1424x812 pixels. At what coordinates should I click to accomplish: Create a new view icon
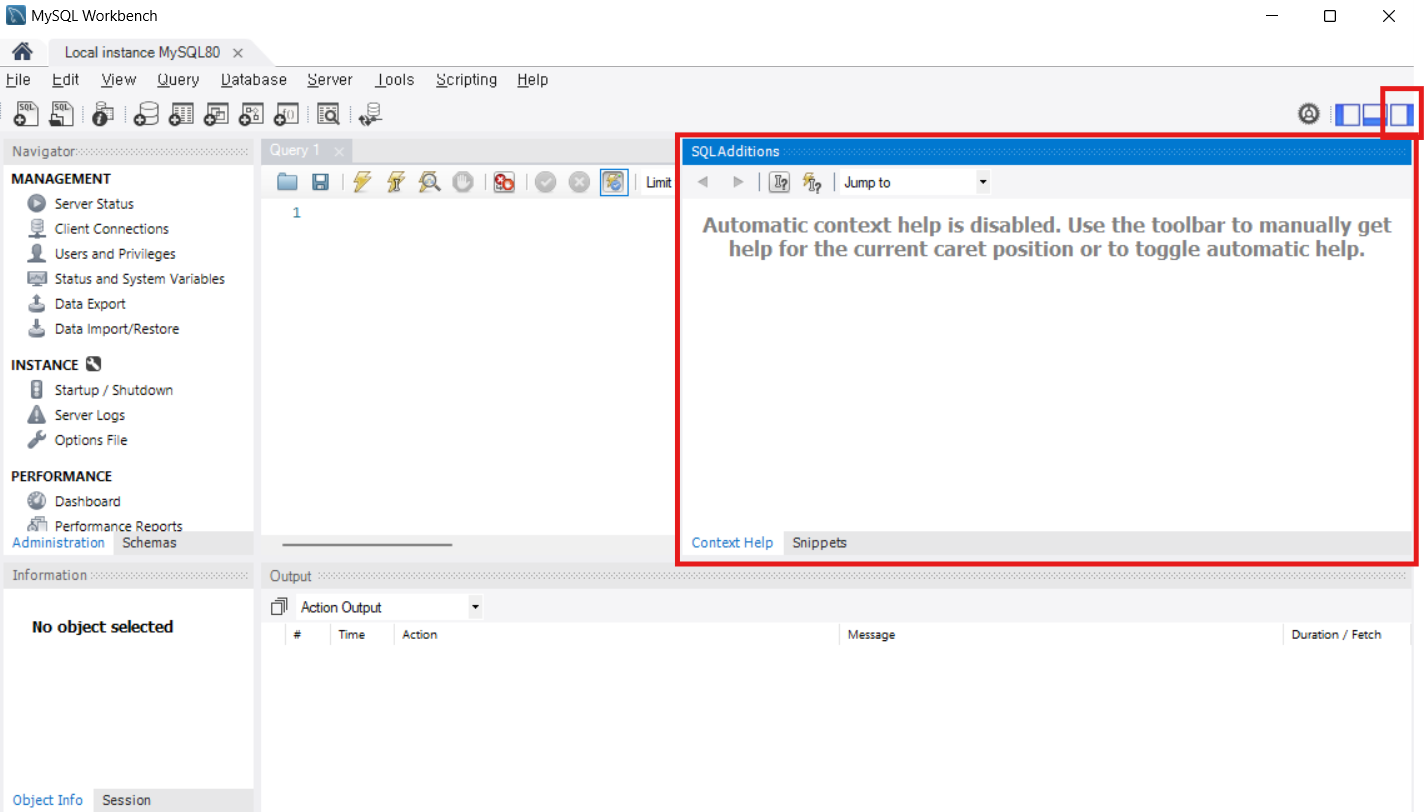click(216, 114)
